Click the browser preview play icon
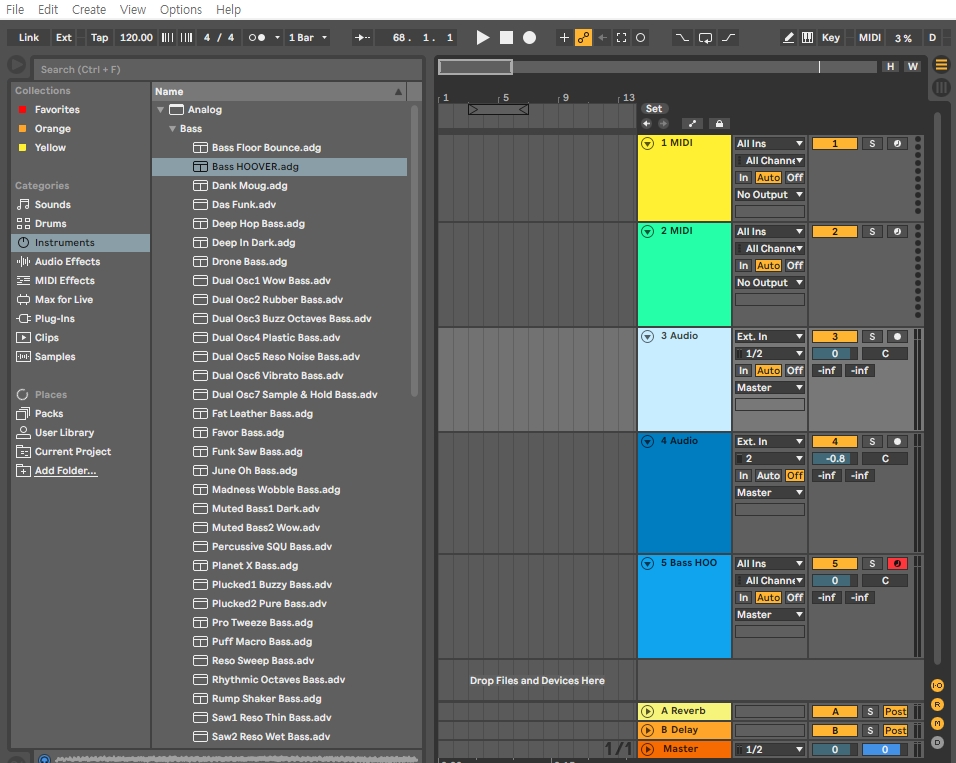The image size is (956, 763). (16, 64)
